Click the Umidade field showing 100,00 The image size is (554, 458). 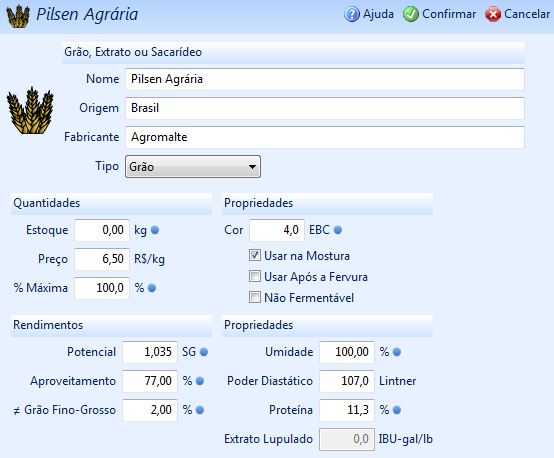pos(347,352)
